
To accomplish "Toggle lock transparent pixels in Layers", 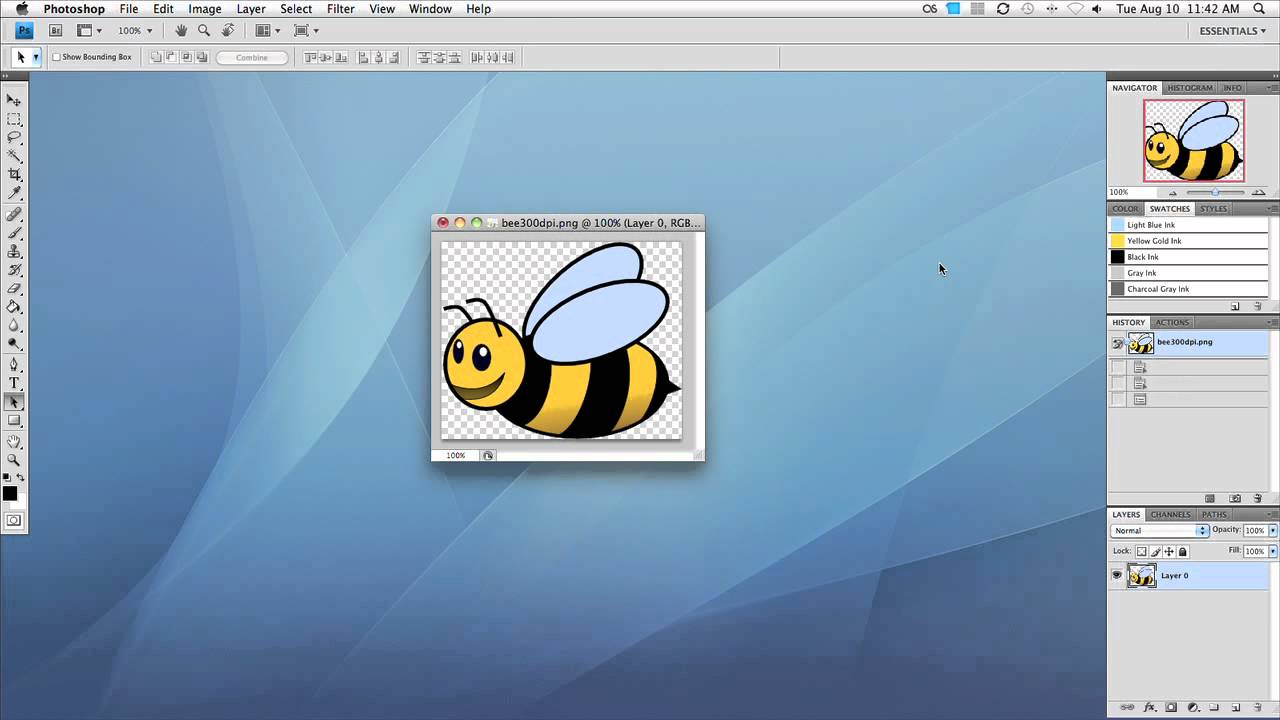I will coord(1141,551).
